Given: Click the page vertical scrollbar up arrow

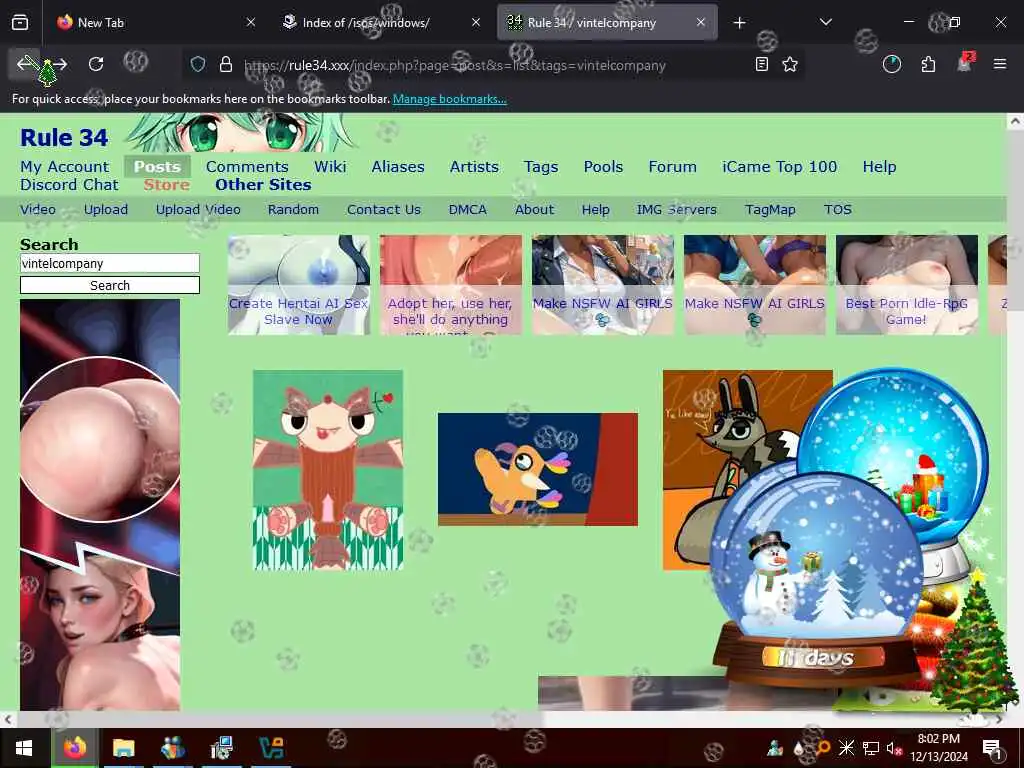Looking at the screenshot, I should coord(1015,121).
